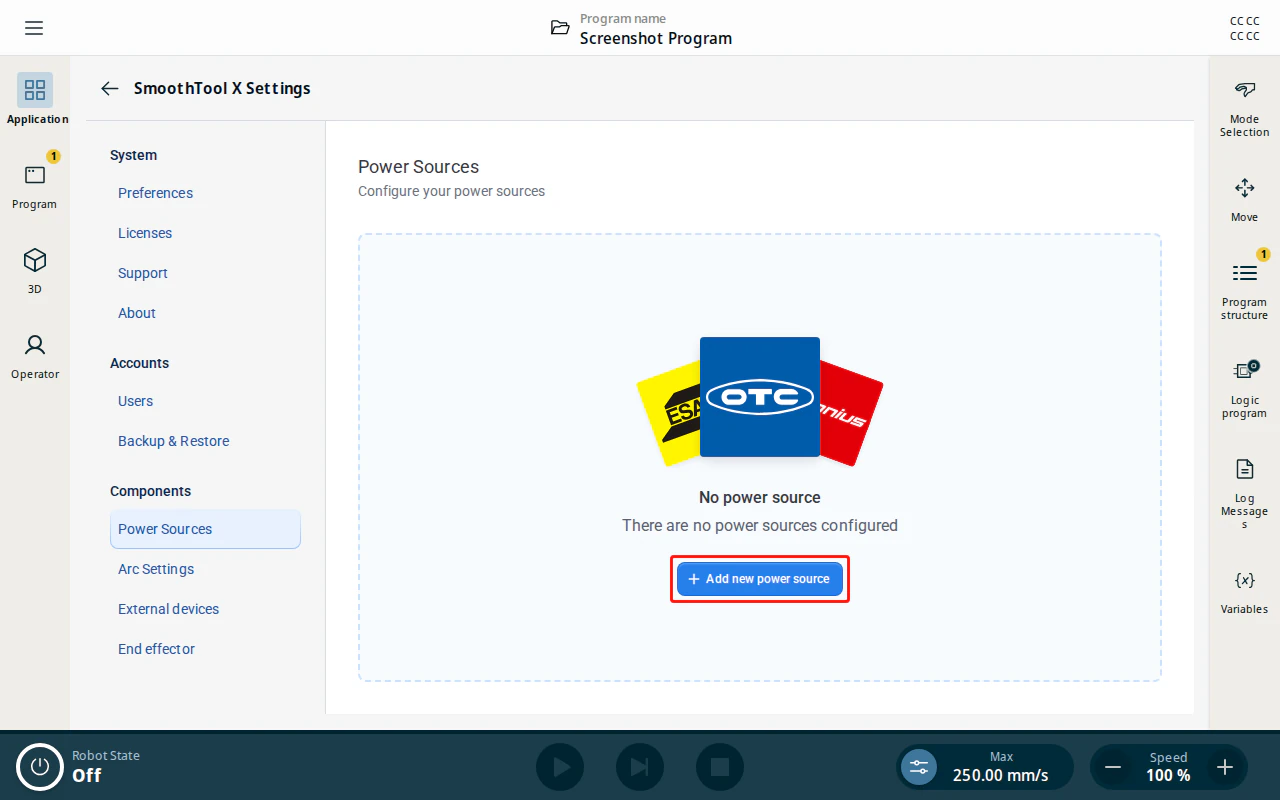The height and width of the screenshot is (800, 1280).
Task: Click the No power source message
Action: (760, 497)
